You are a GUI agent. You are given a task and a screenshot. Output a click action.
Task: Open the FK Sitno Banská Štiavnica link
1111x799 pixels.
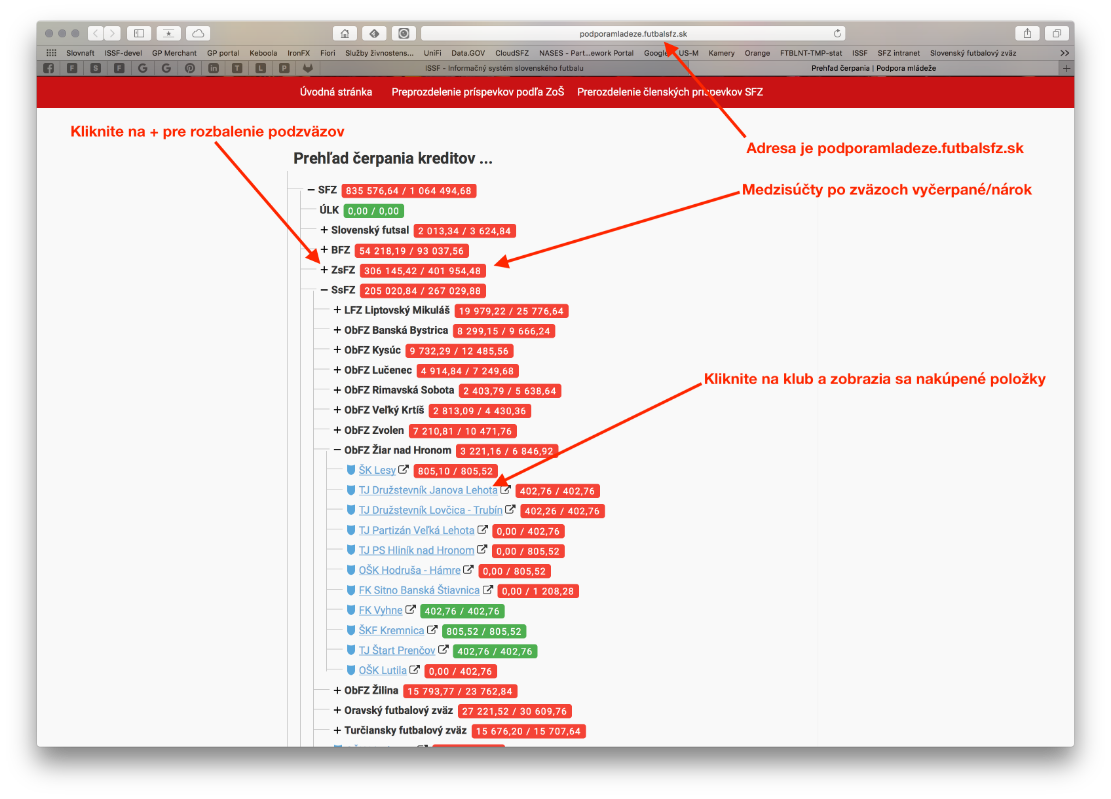[419, 590]
